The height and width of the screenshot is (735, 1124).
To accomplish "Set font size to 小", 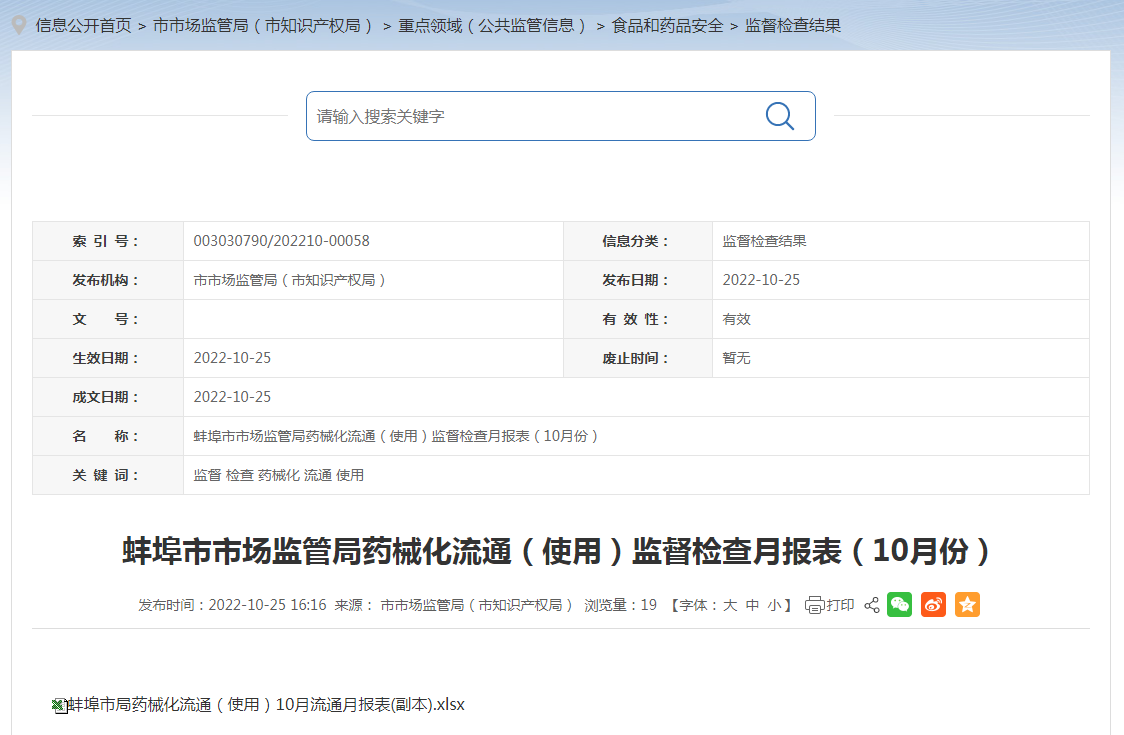I will tap(774, 605).
